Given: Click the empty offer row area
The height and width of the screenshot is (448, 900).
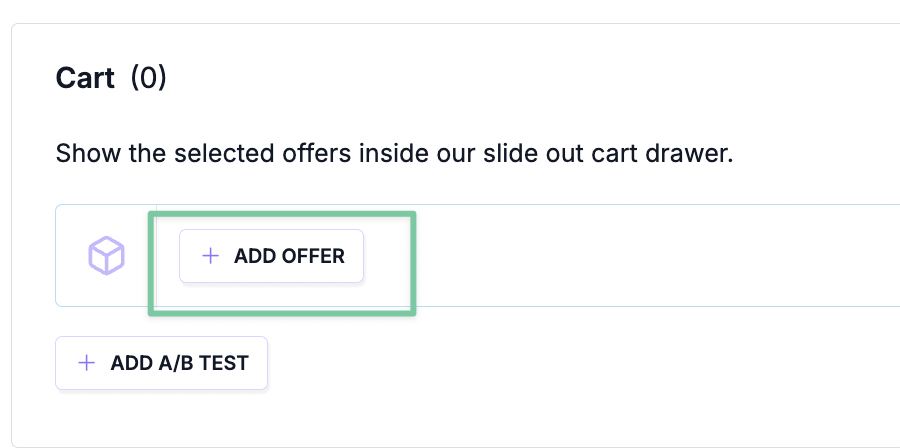Looking at the screenshot, I should 650,256.
